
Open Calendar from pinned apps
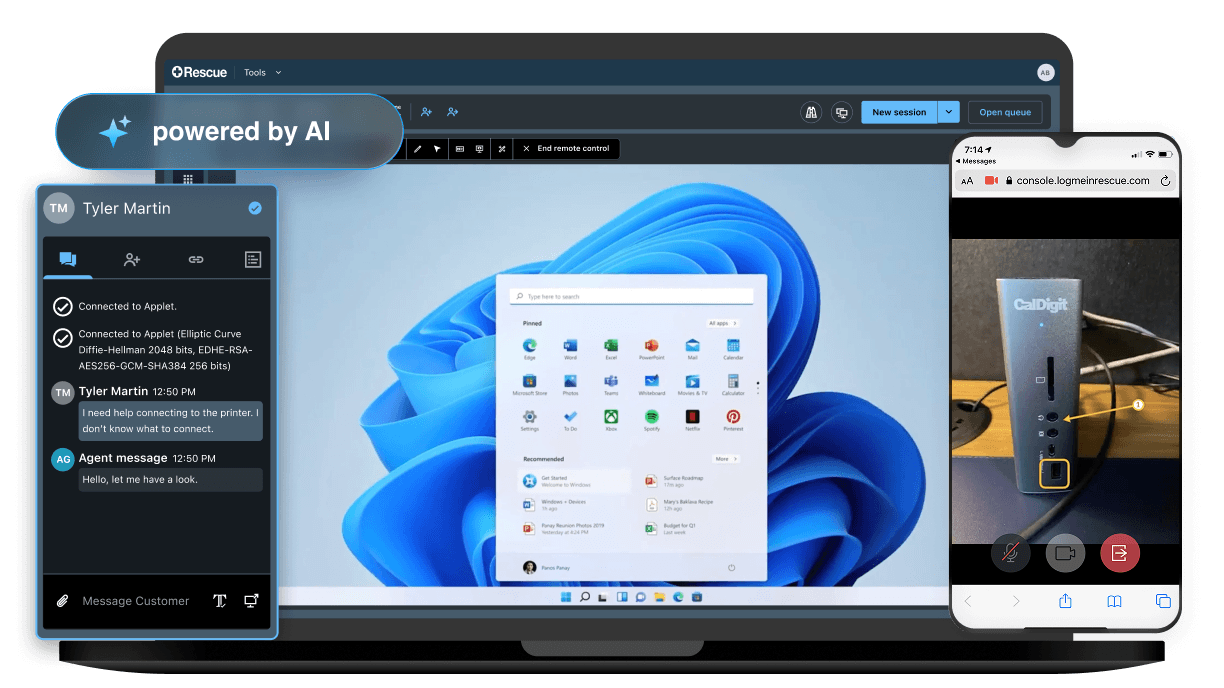click(x=733, y=348)
